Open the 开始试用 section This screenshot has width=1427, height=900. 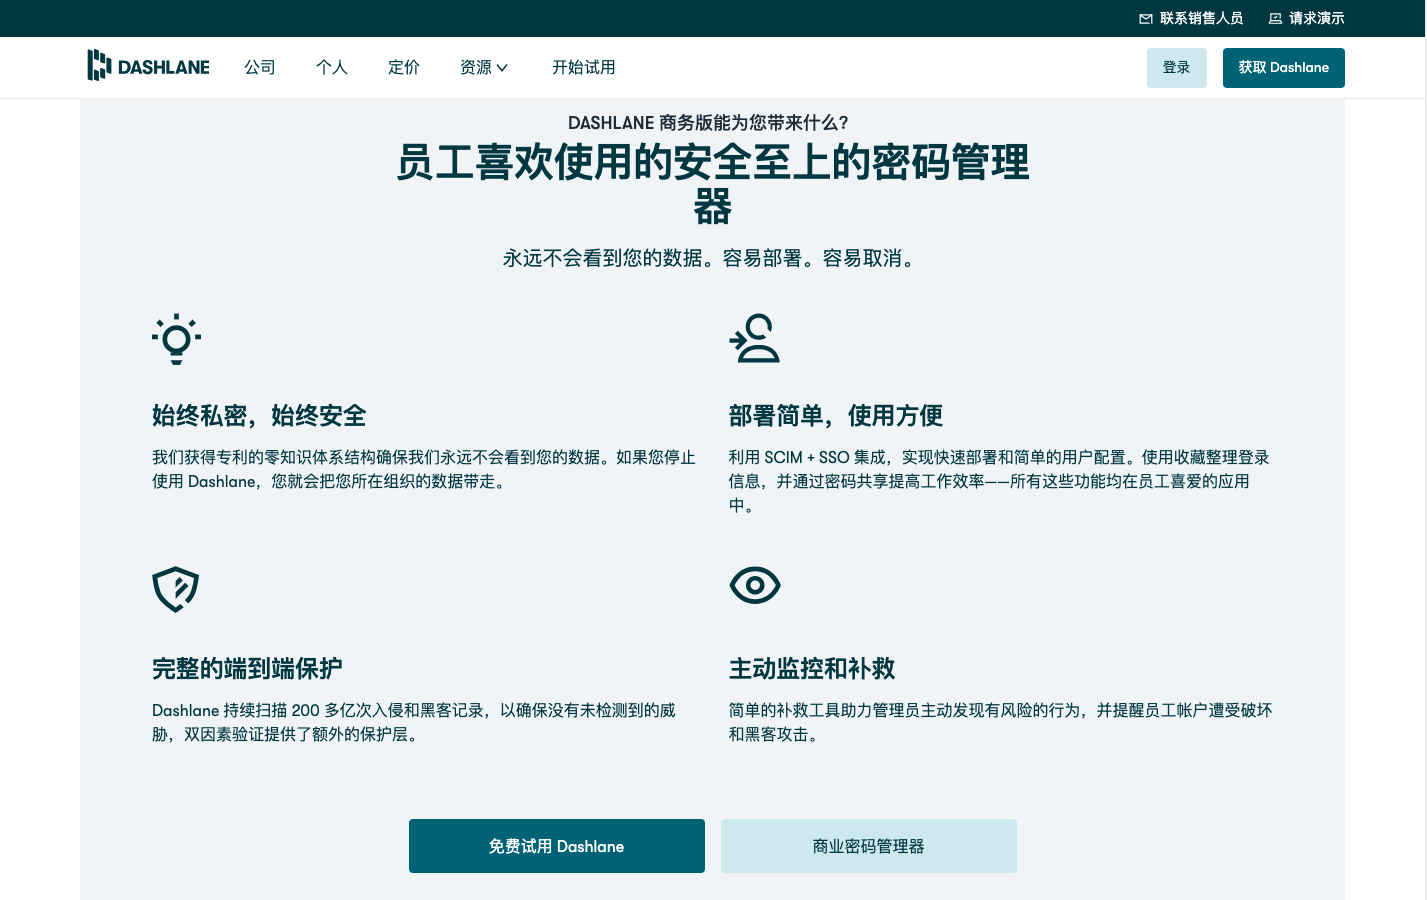584,67
